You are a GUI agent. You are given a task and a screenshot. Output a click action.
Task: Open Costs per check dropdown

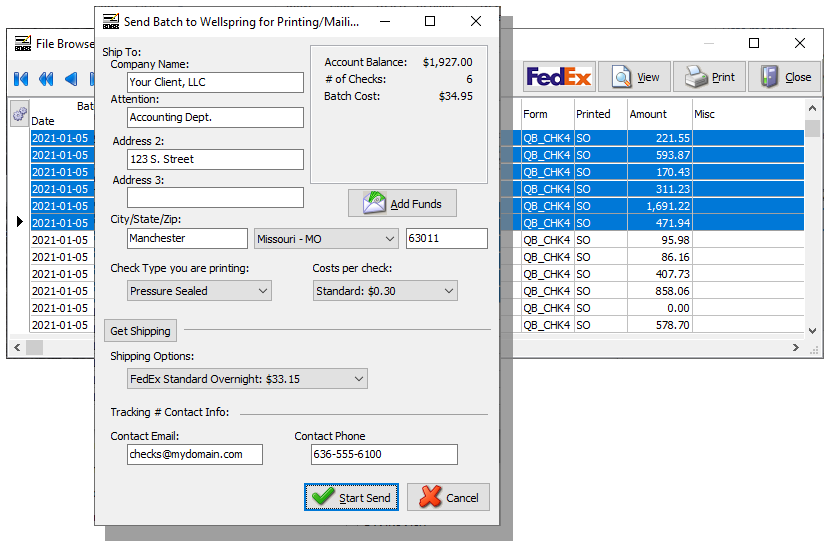click(x=385, y=291)
